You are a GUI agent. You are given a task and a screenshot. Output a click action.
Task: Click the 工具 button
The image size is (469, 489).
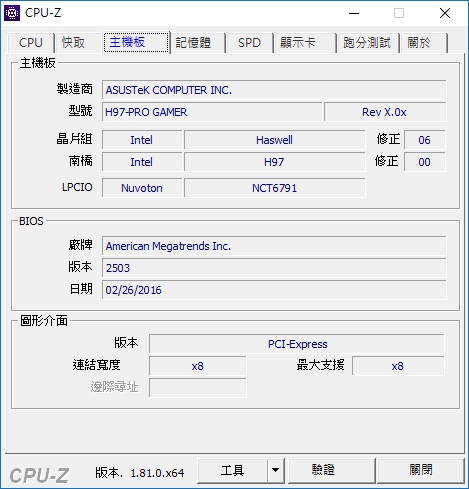tap(232, 470)
